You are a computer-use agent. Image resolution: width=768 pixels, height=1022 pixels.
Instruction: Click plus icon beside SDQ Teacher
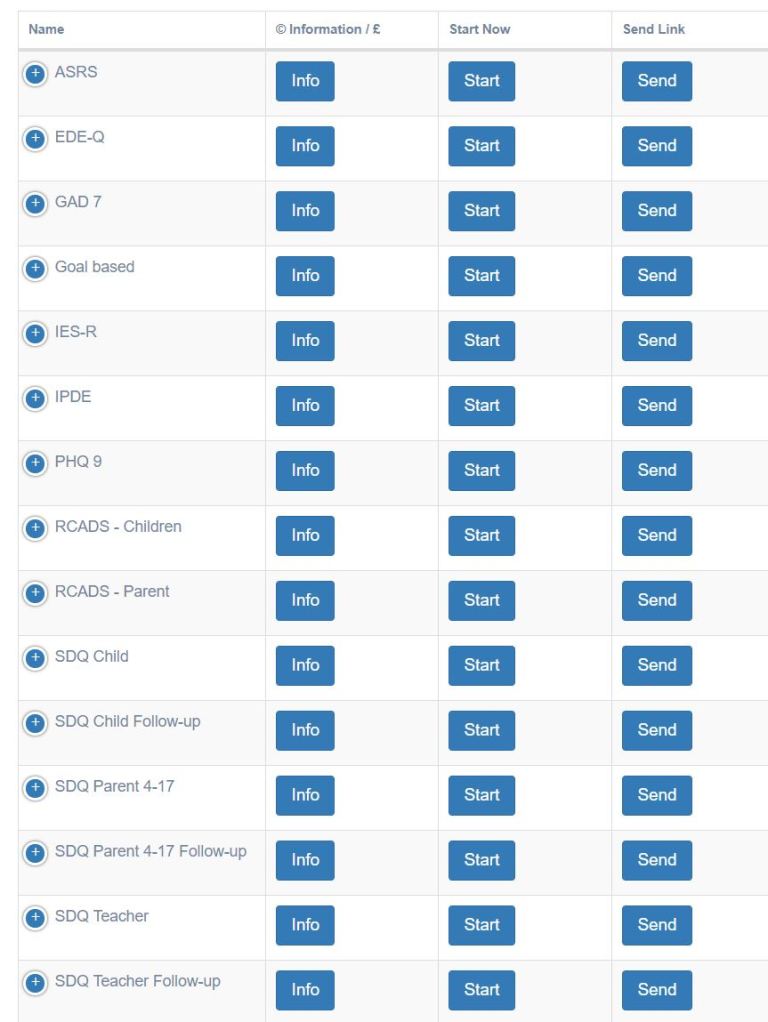pyautogui.click(x=35, y=918)
